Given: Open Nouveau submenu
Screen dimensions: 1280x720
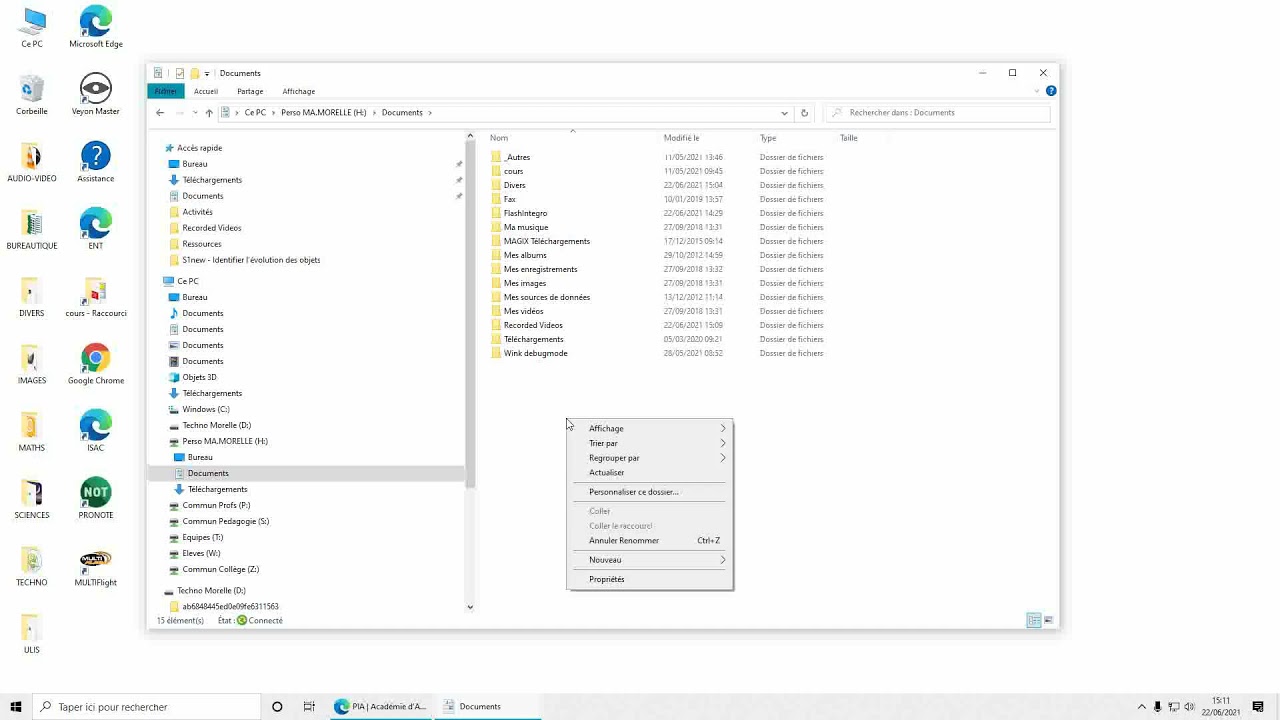Looking at the screenshot, I should (x=650, y=560).
